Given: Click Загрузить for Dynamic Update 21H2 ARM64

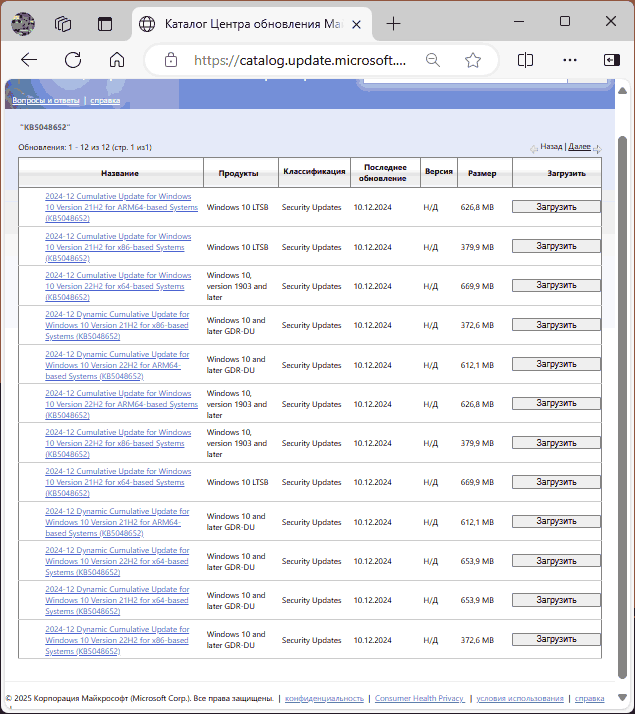Looking at the screenshot, I should click(556, 521).
